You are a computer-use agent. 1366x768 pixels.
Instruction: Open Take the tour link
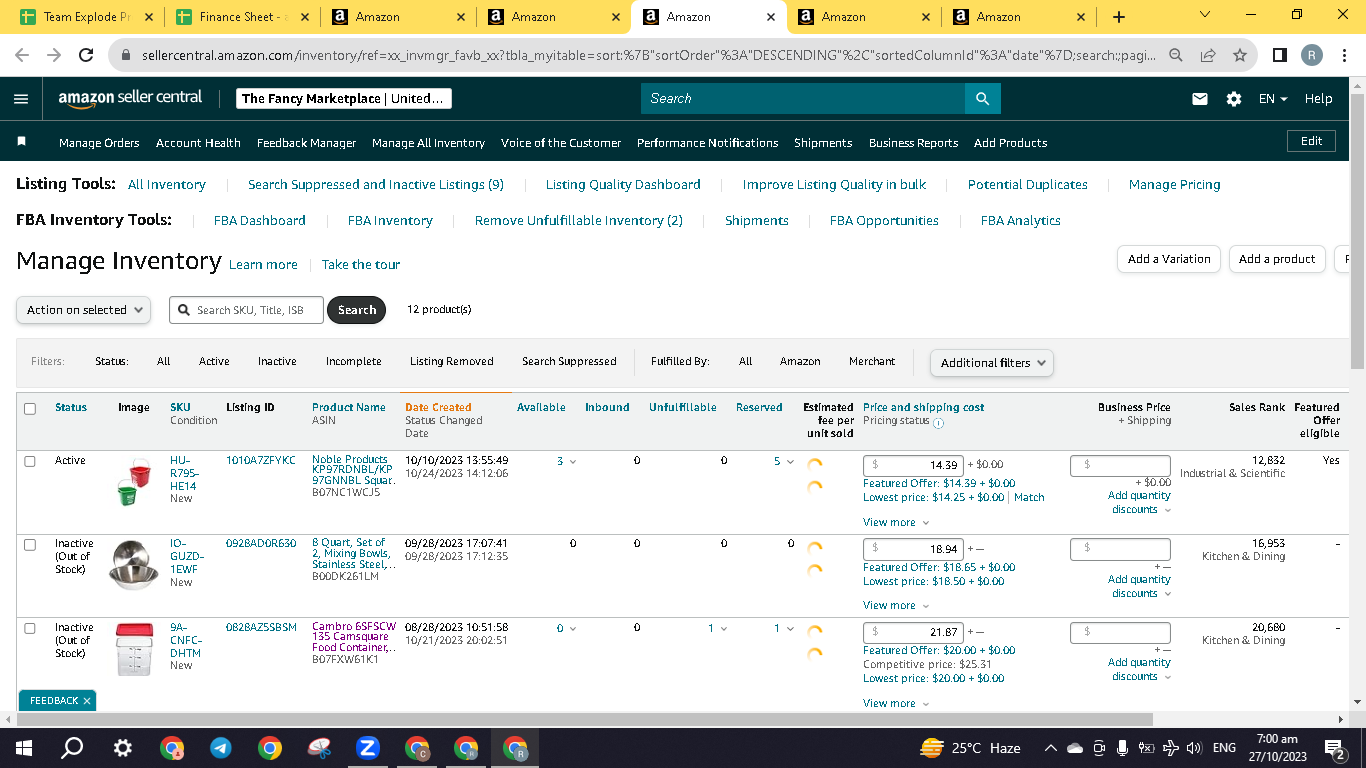[x=361, y=265]
